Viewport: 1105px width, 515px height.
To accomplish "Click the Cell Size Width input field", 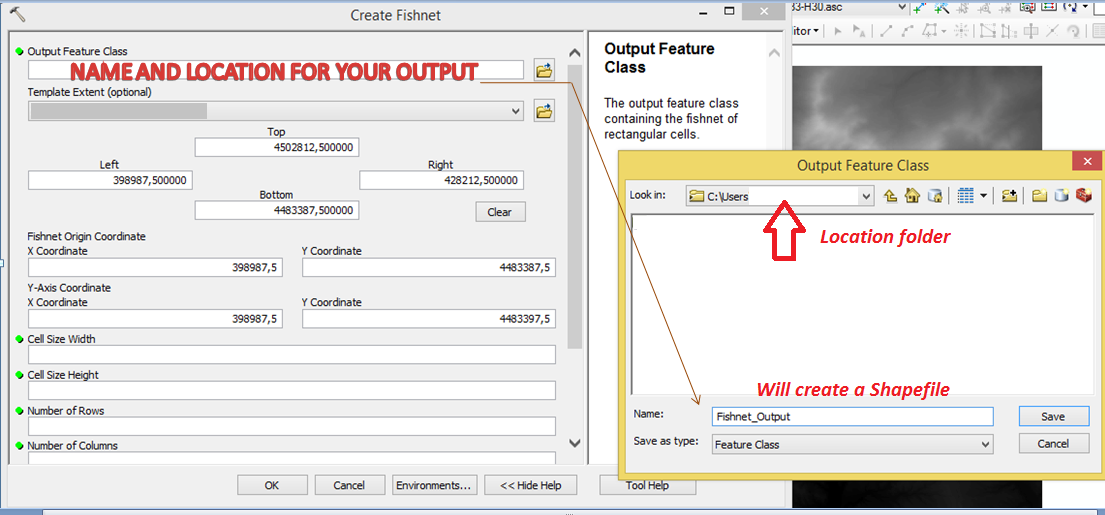I will 291,354.
